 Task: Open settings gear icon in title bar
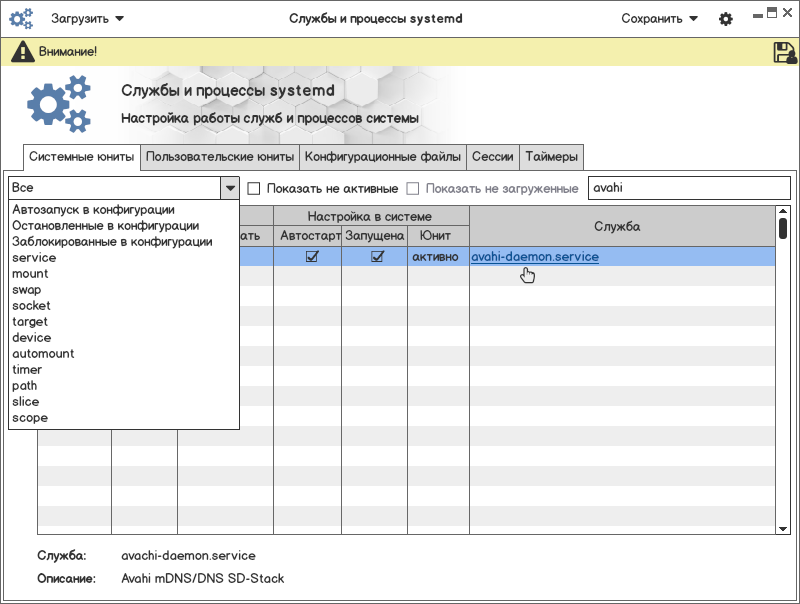click(726, 19)
